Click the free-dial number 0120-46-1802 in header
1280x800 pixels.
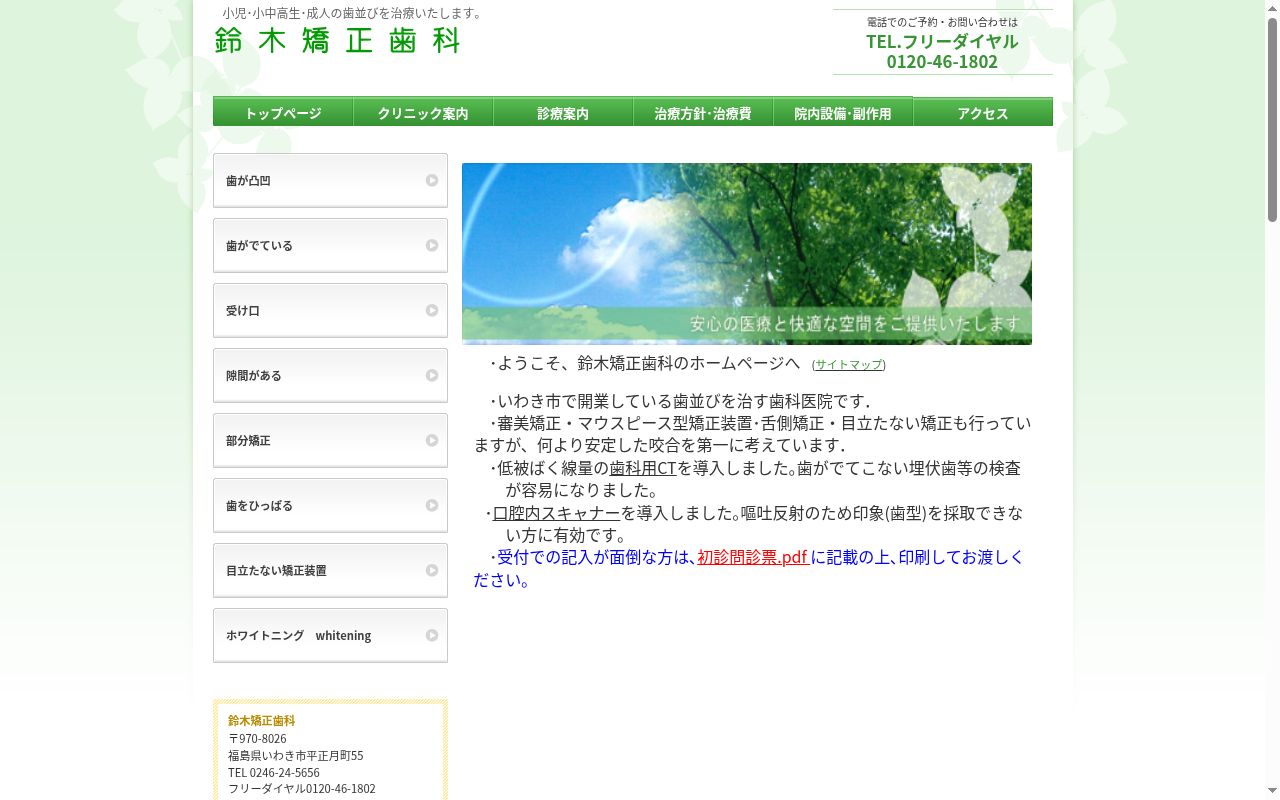click(x=942, y=61)
